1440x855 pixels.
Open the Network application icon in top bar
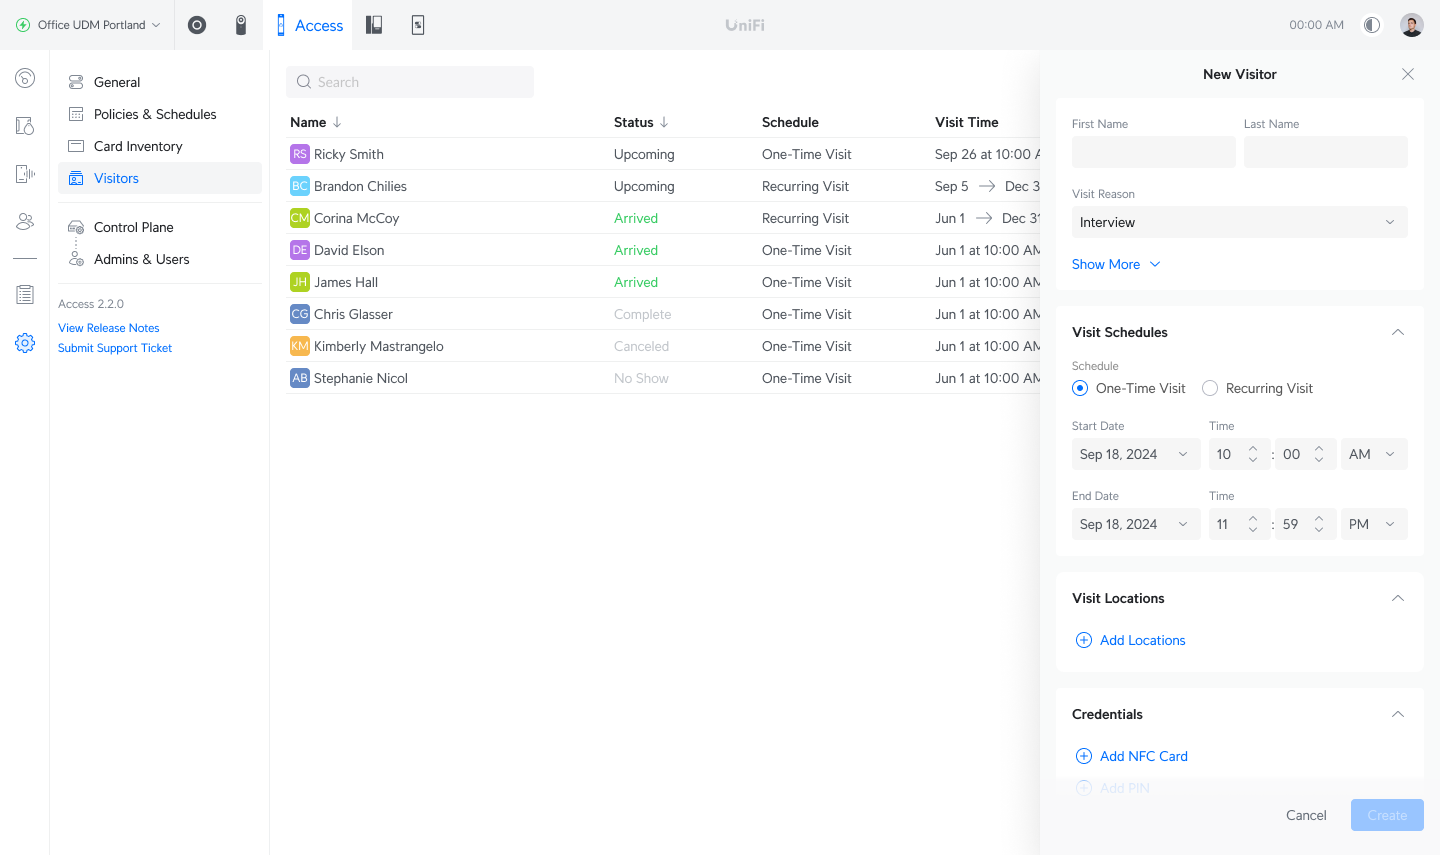tap(197, 25)
